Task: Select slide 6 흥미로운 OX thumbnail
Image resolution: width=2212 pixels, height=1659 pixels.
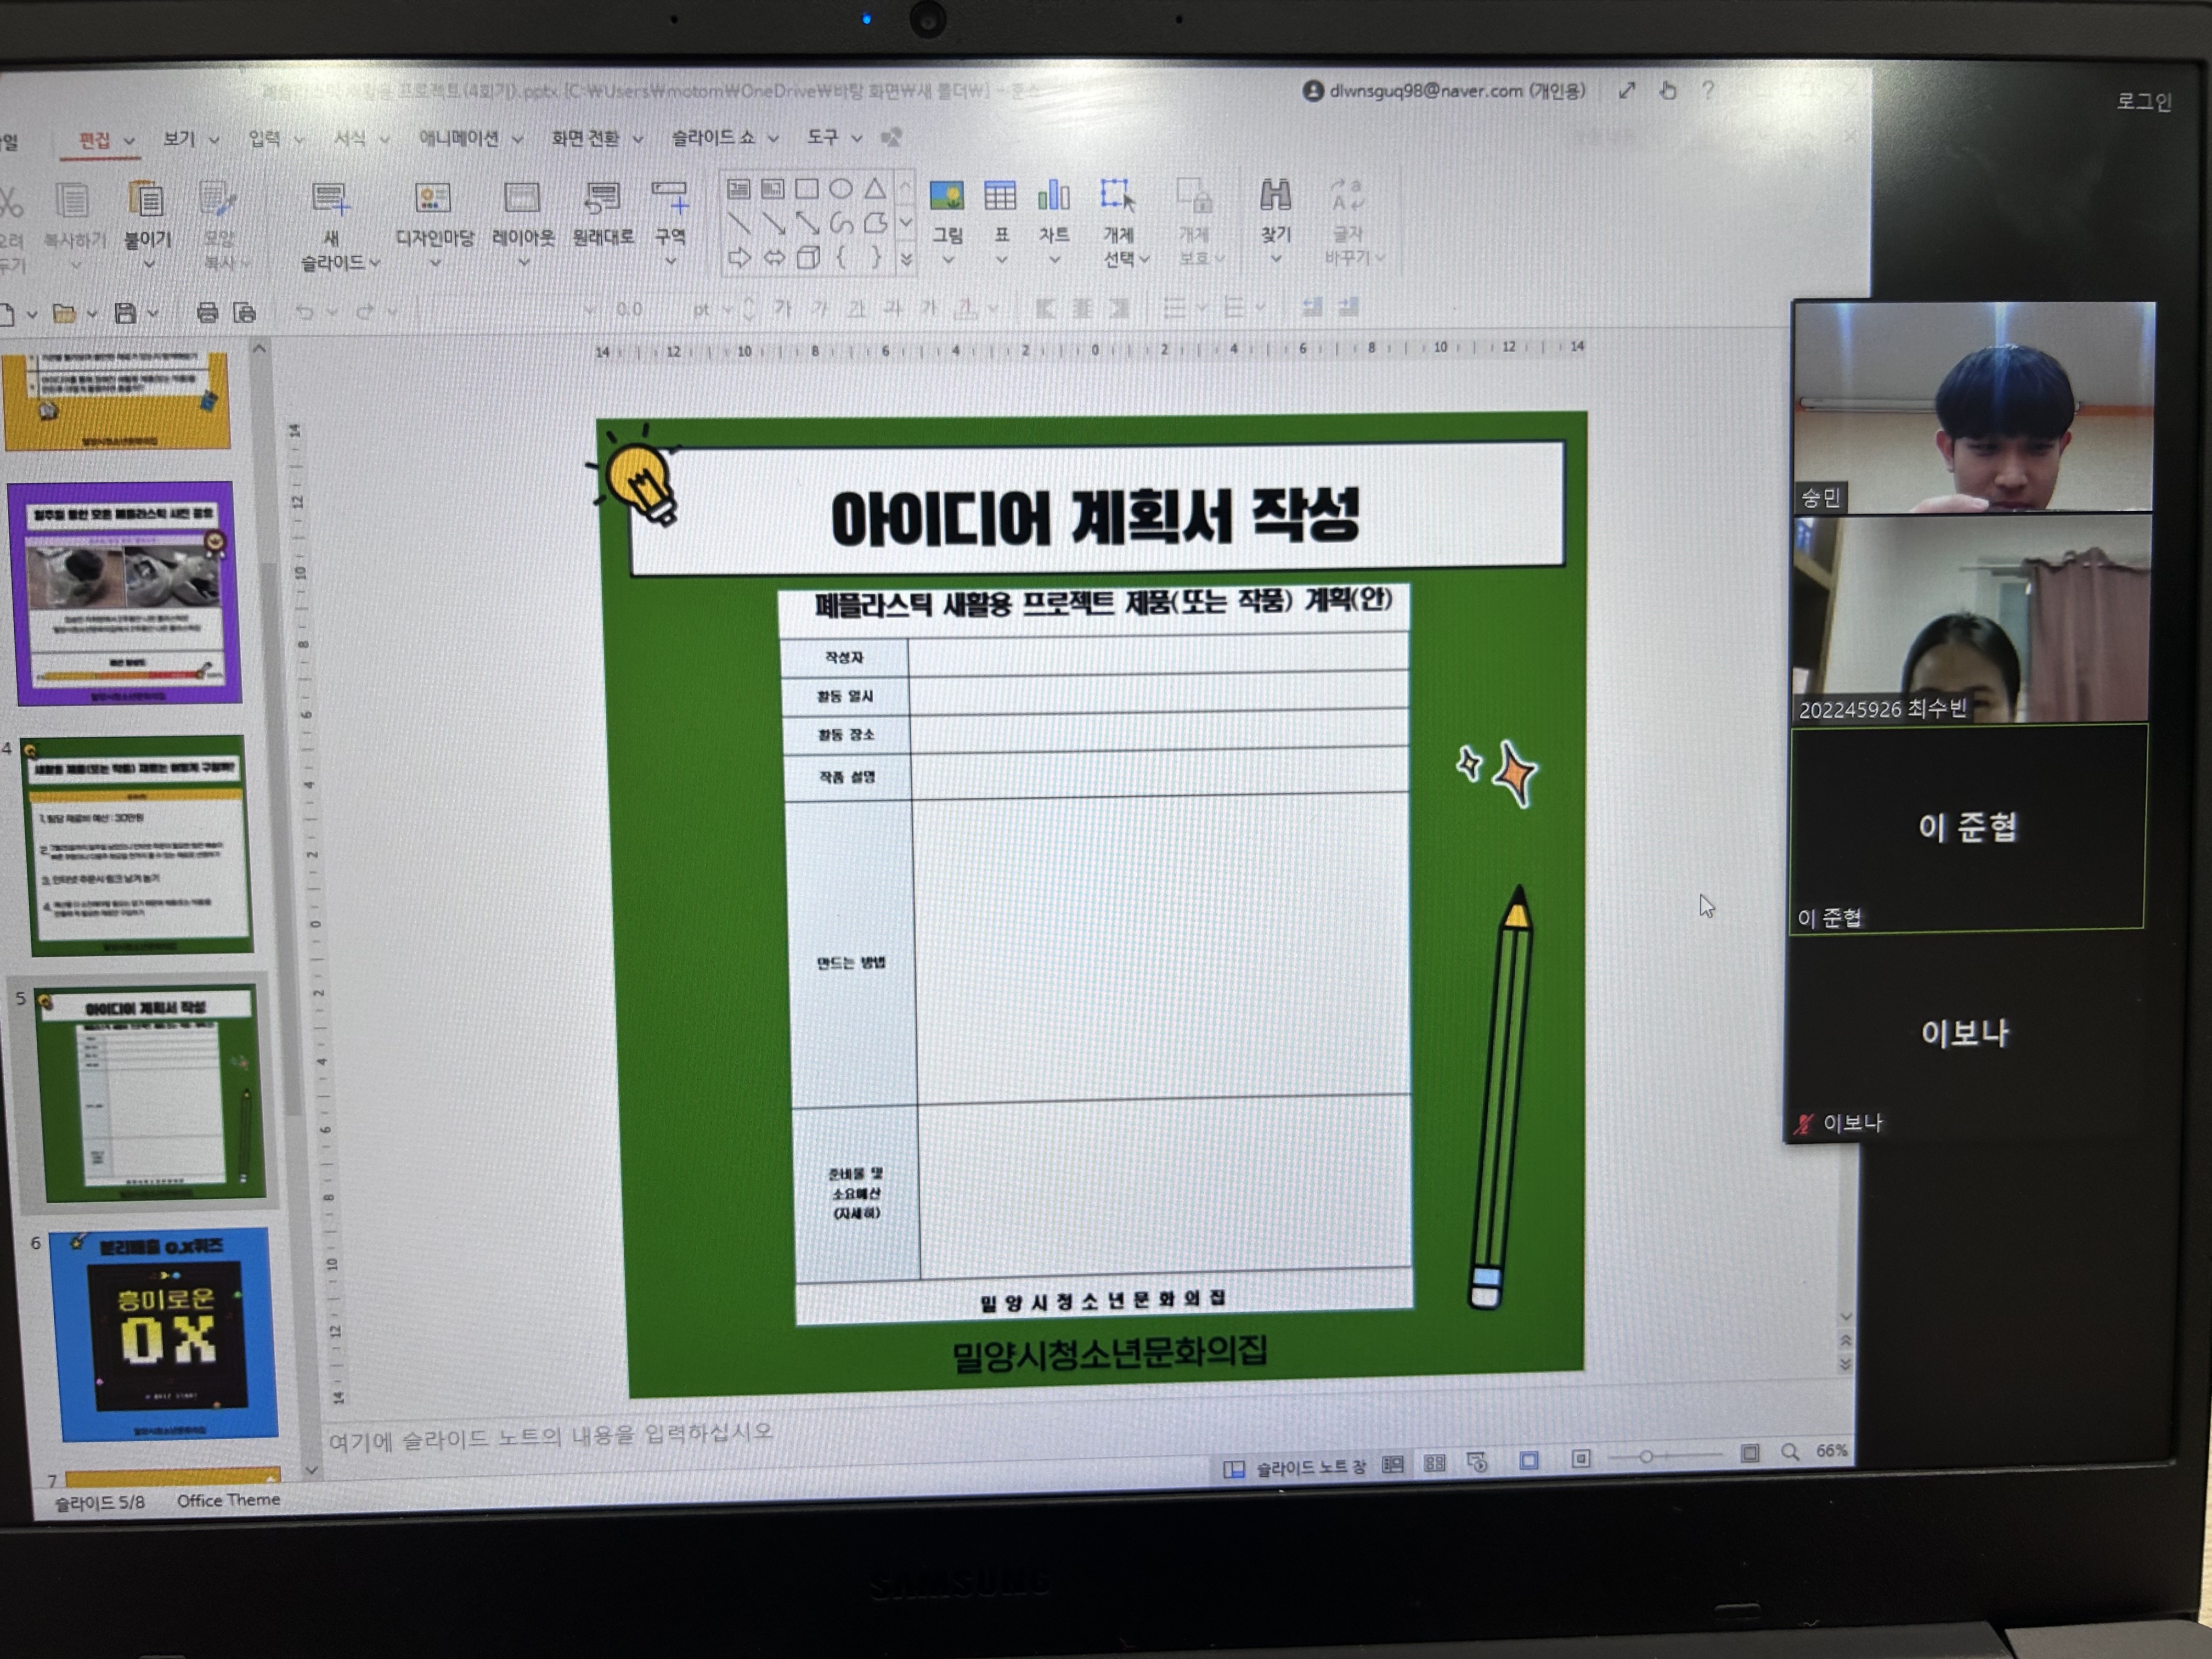Action: [x=164, y=1334]
